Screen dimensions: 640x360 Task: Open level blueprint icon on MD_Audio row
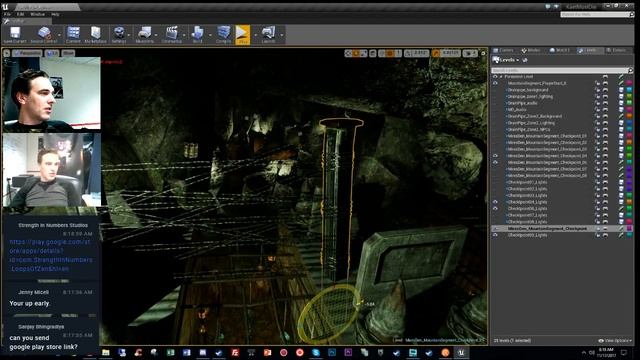point(605,109)
